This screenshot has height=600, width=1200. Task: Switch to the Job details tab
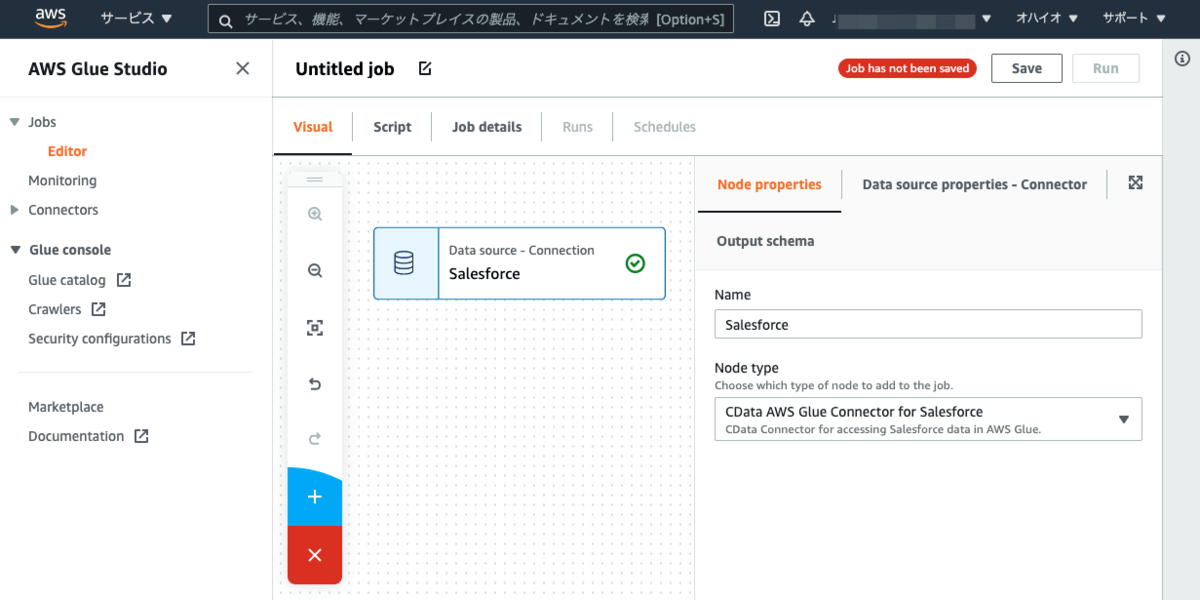[487, 127]
